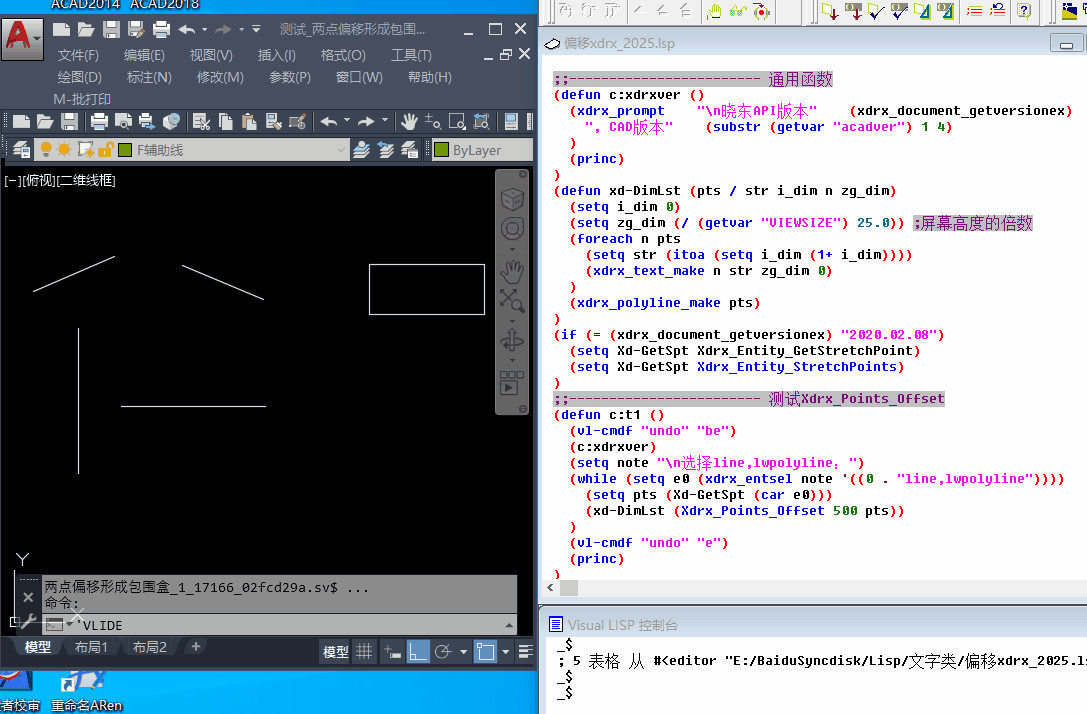Open the undo history dropdown arrow in standard toolbar
The height and width of the screenshot is (714, 1087).
347,121
